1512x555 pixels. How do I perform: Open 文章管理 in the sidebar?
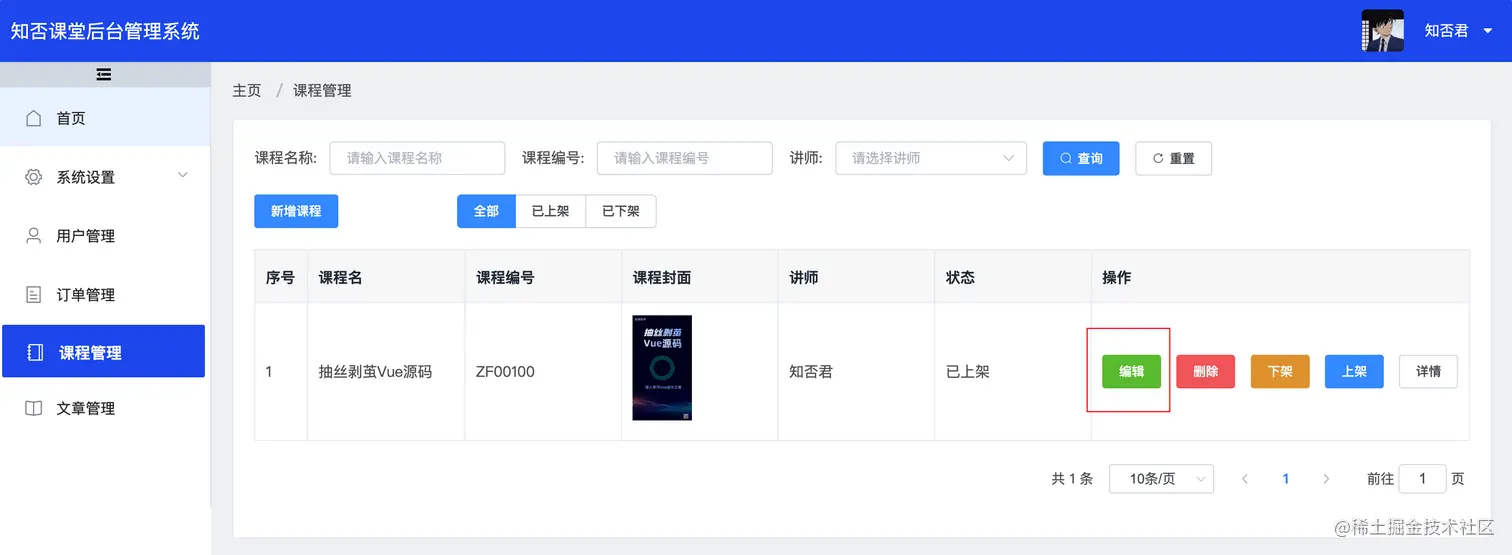(105, 408)
